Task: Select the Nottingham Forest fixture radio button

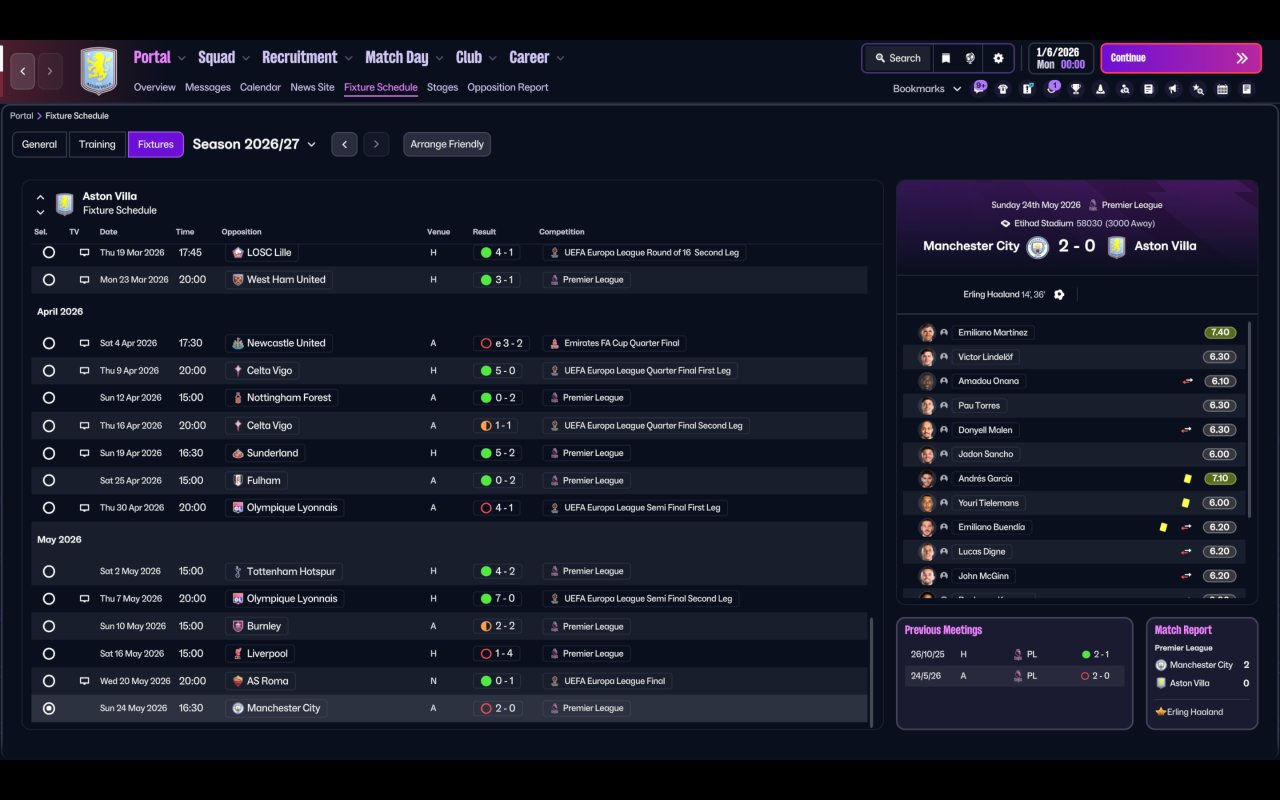Action: tap(49, 398)
